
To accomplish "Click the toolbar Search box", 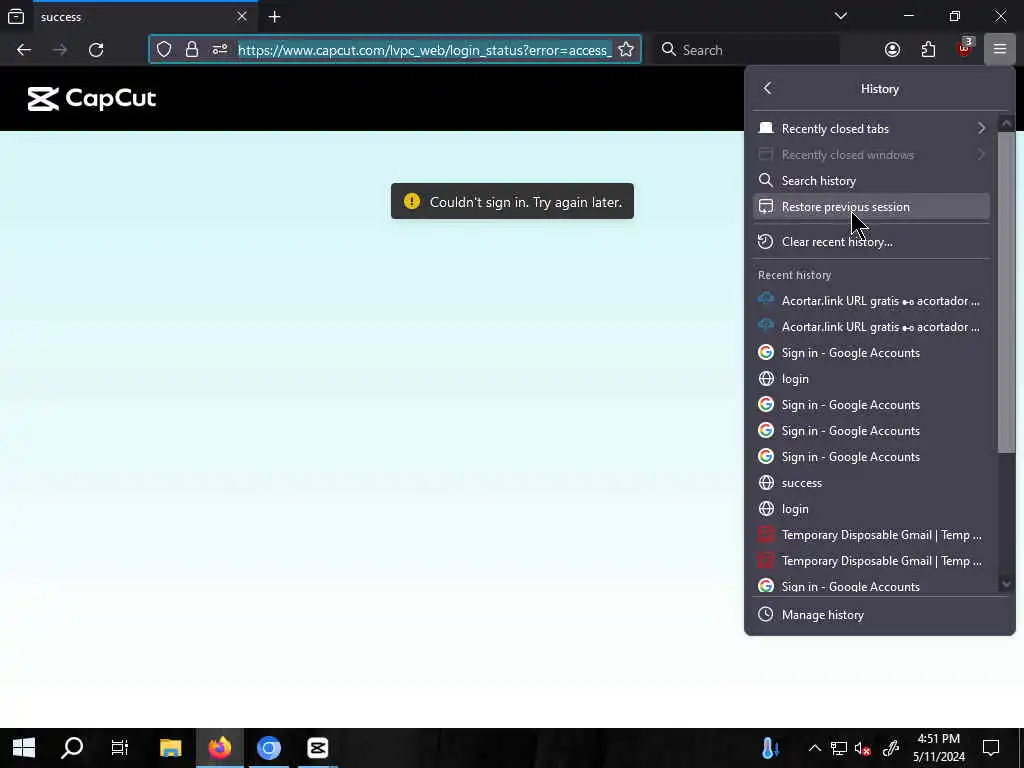I will click(746, 50).
